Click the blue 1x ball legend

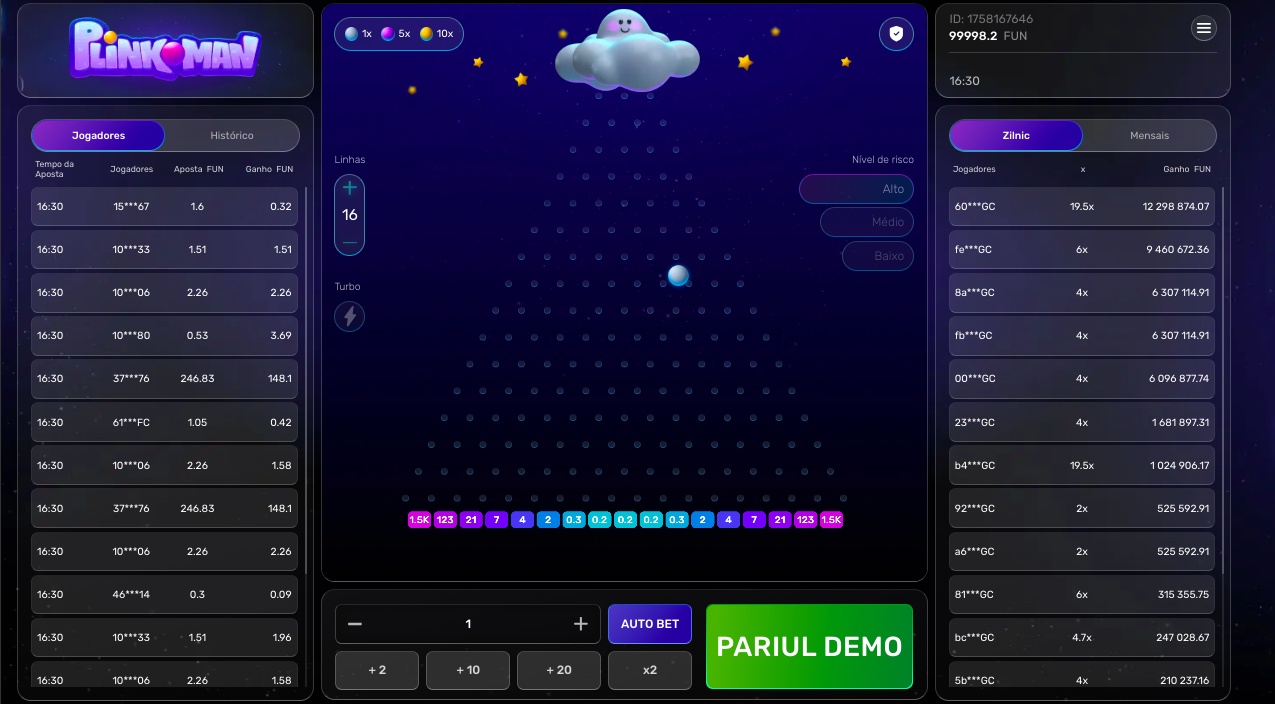pos(358,34)
